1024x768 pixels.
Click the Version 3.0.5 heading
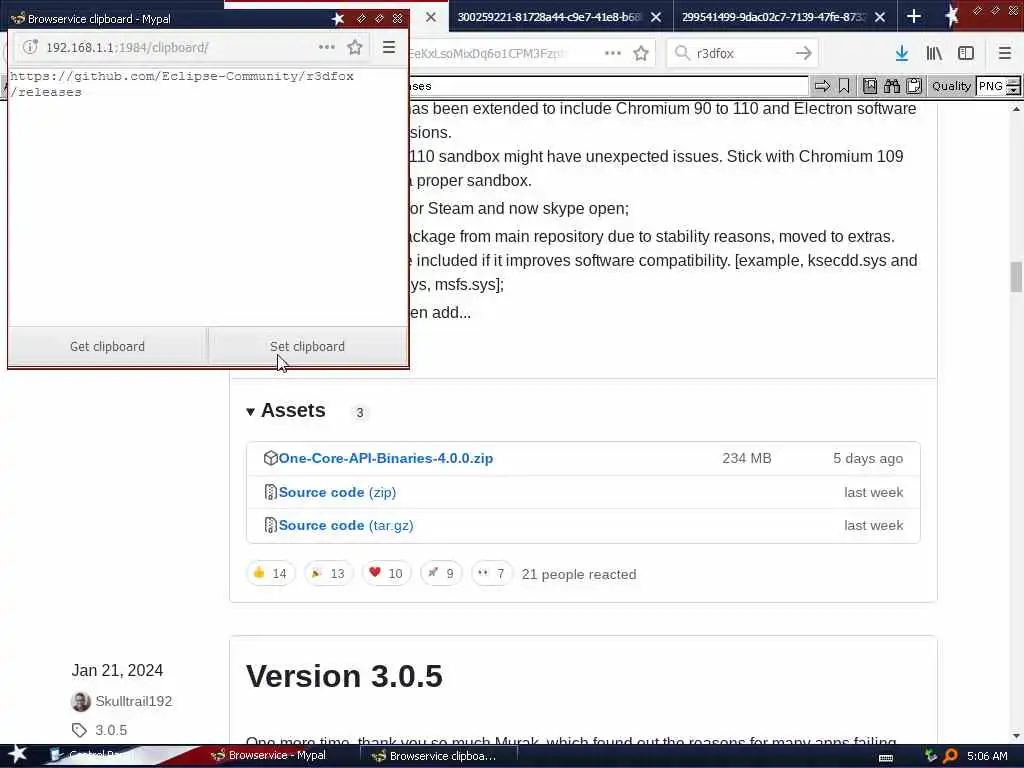(344, 676)
